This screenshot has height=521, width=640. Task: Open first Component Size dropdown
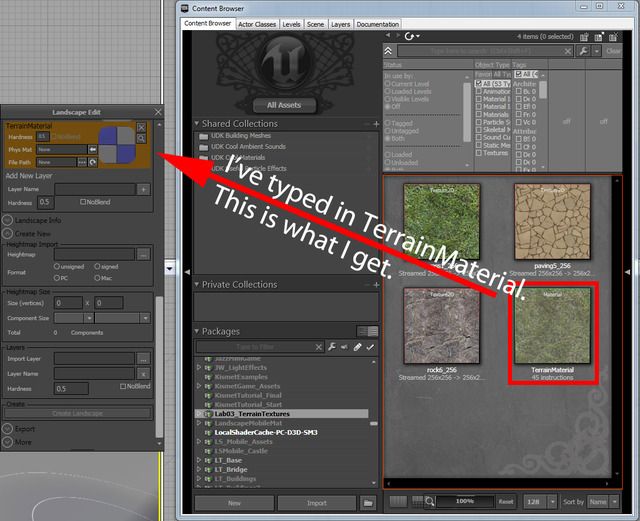(89, 318)
